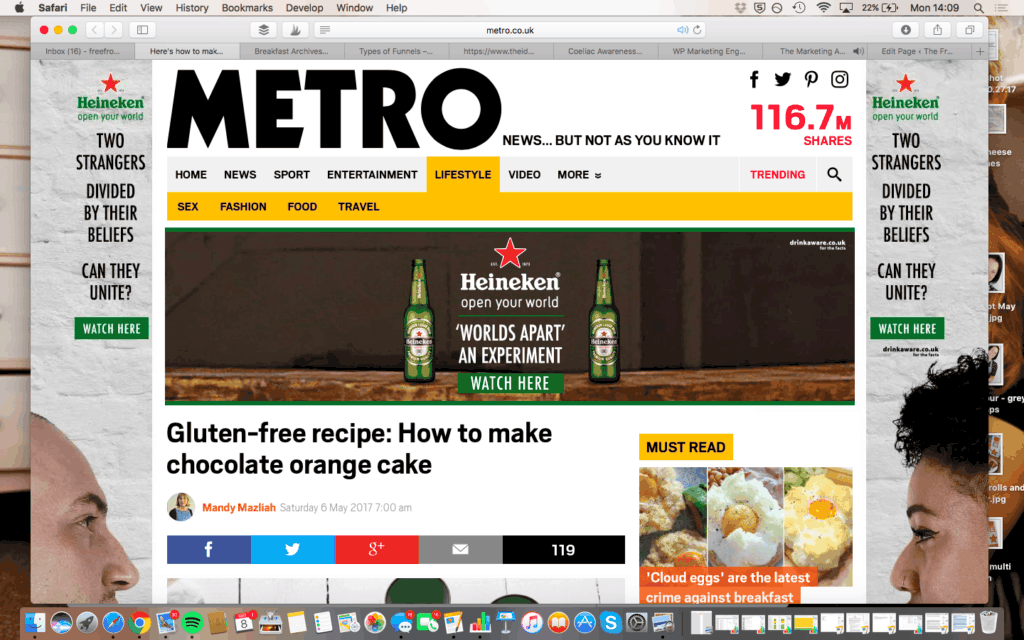This screenshot has height=640, width=1024.
Task: Open the VIDEO section
Action: pyautogui.click(x=524, y=174)
